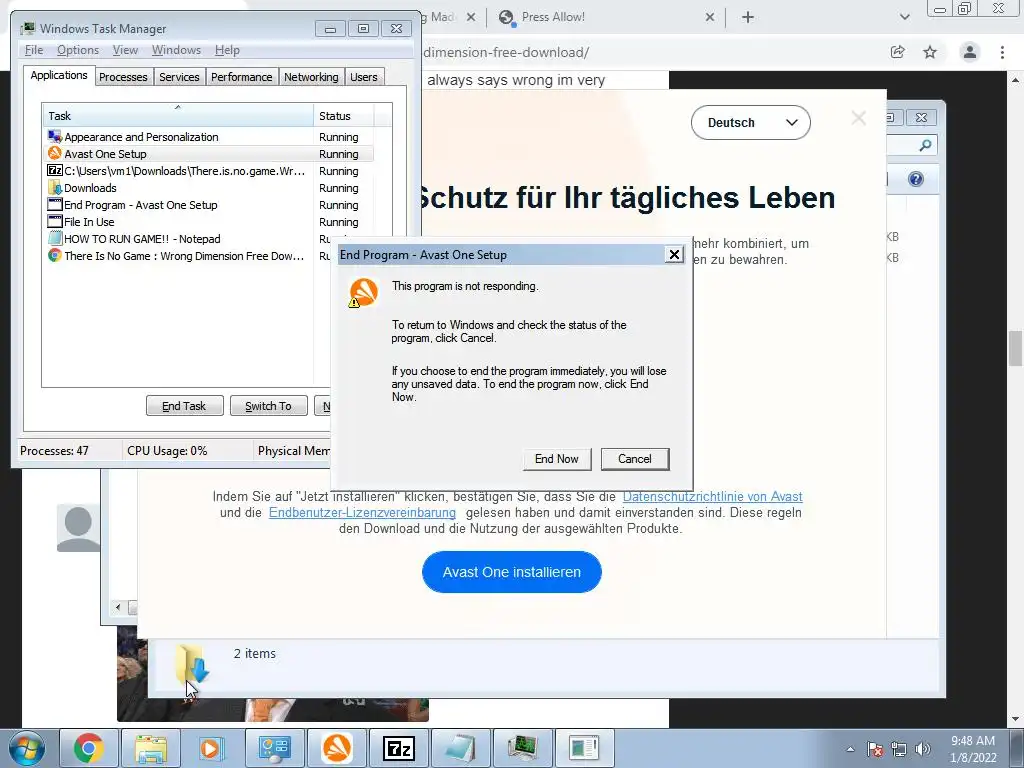
Task: Close the Press Allow! tab
Action: click(x=710, y=18)
